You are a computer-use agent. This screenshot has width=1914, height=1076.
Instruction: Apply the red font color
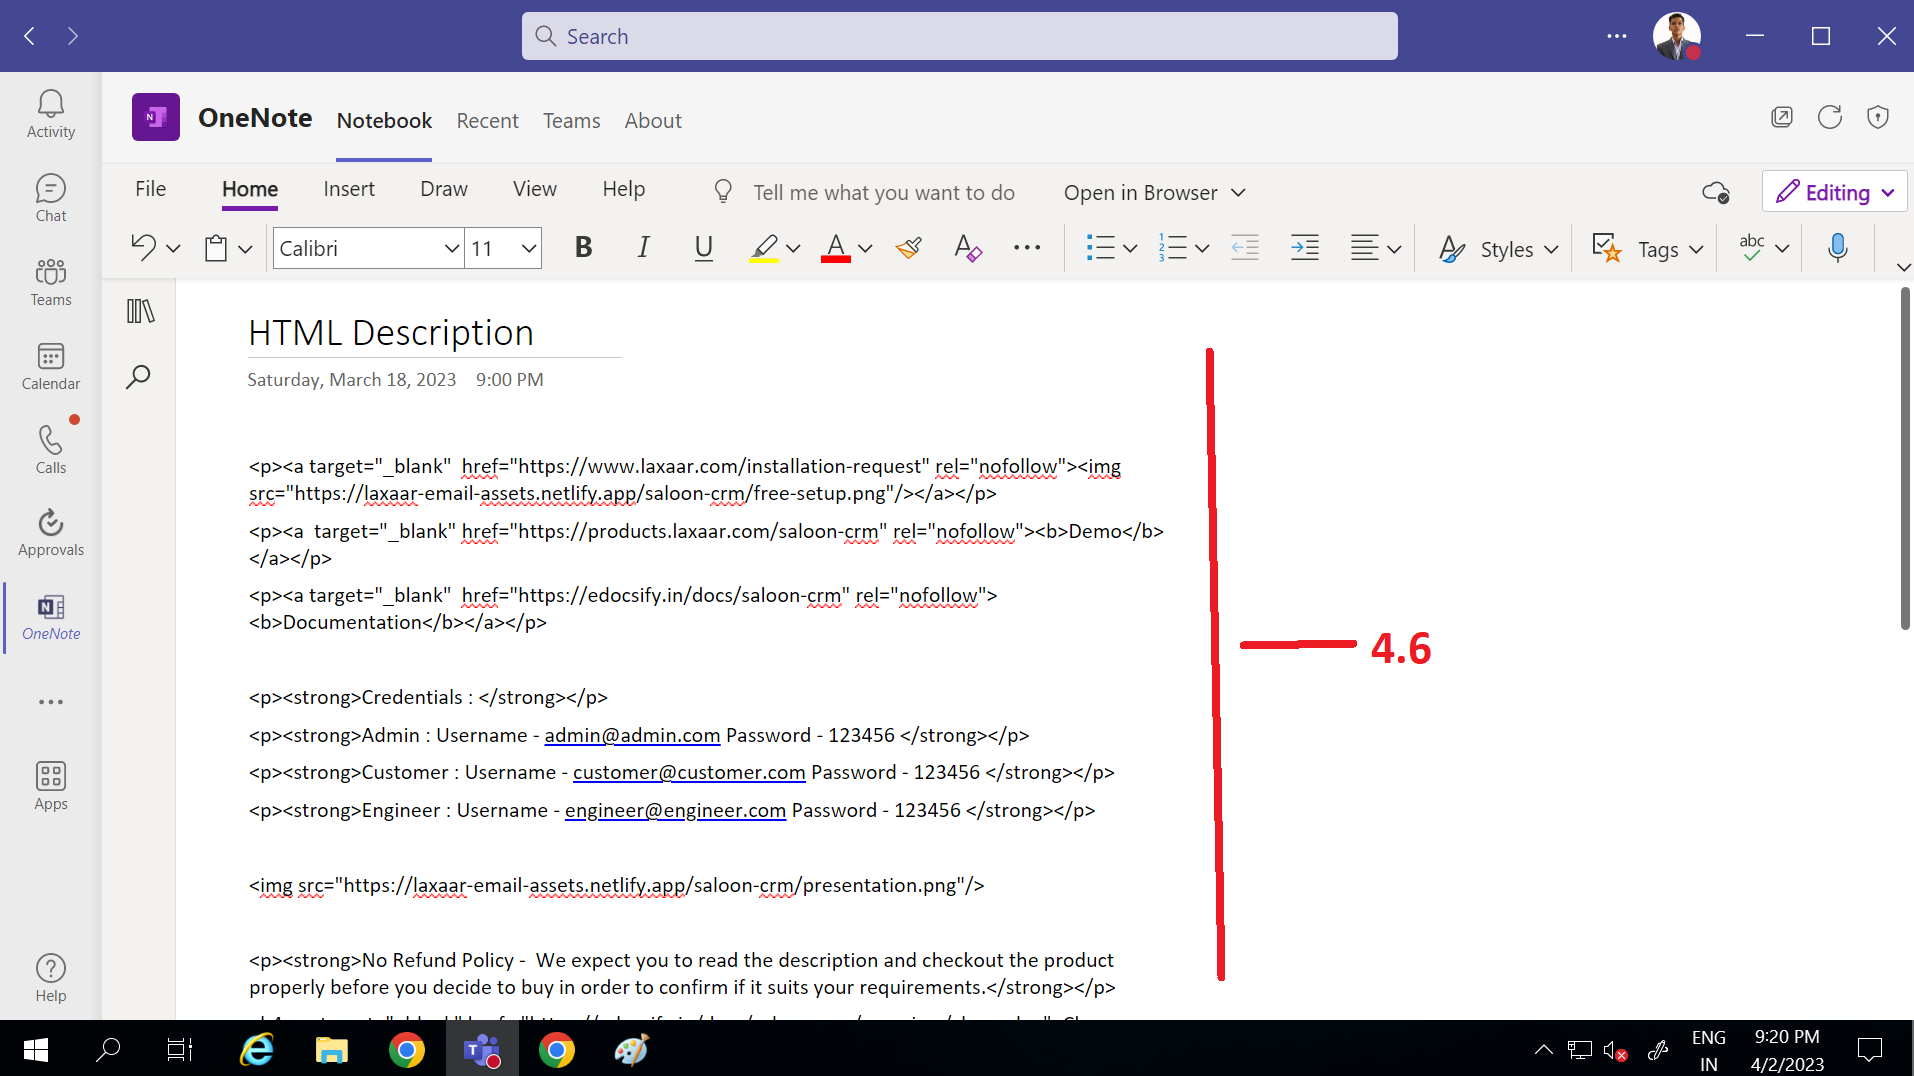point(836,248)
